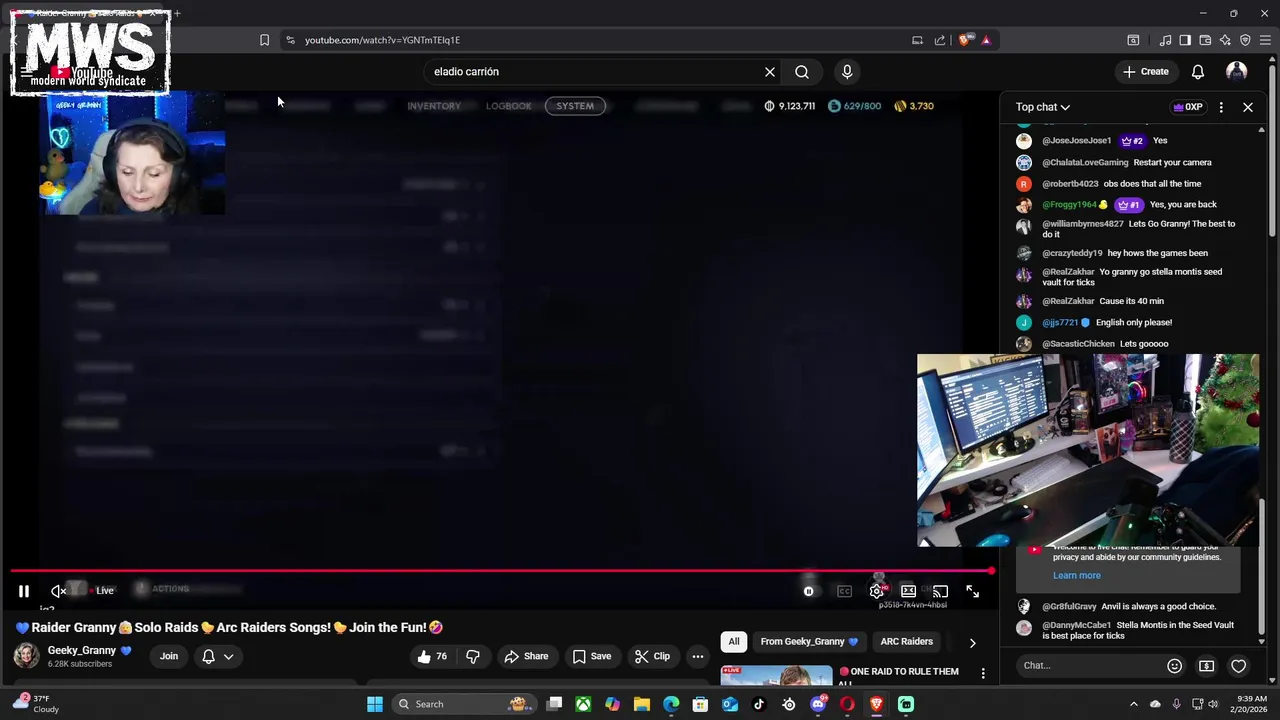
Task: Open Brave Rewards triangle icon
Action: (x=986, y=40)
